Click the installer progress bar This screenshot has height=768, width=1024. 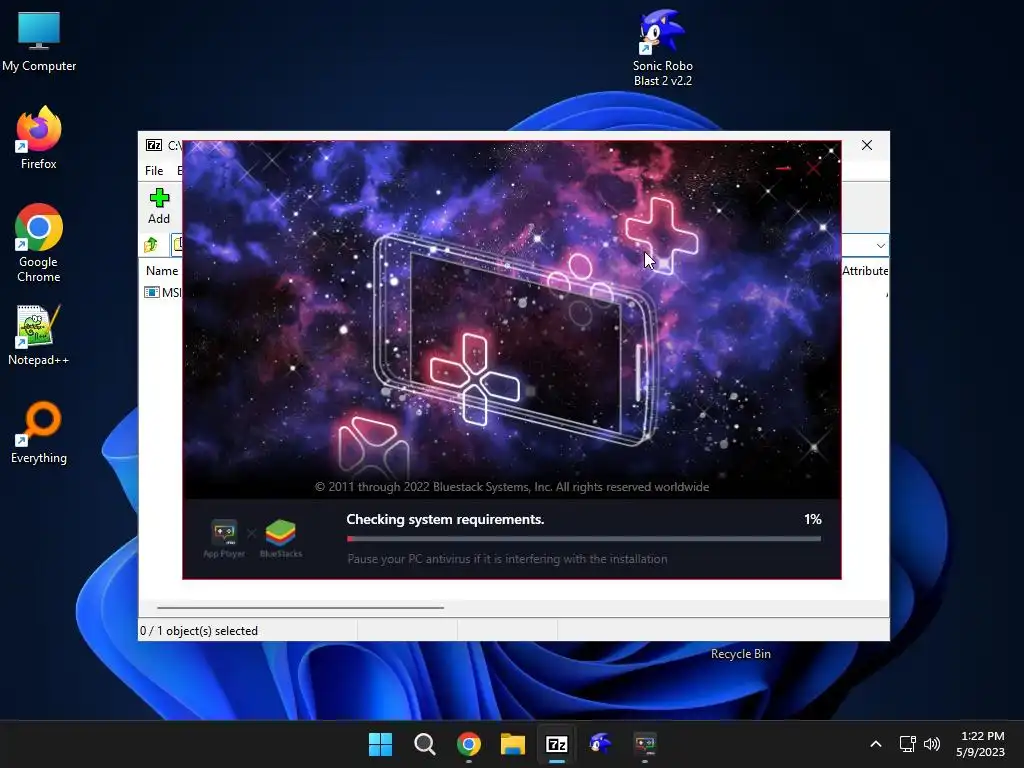pos(584,539)
